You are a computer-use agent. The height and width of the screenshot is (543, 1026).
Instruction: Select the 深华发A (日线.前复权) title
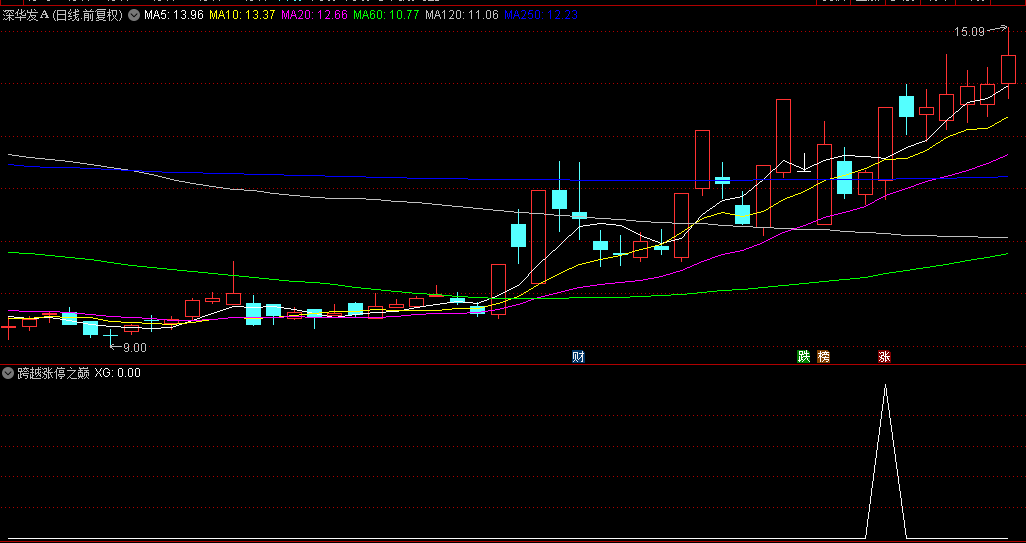tap(63, 15)
